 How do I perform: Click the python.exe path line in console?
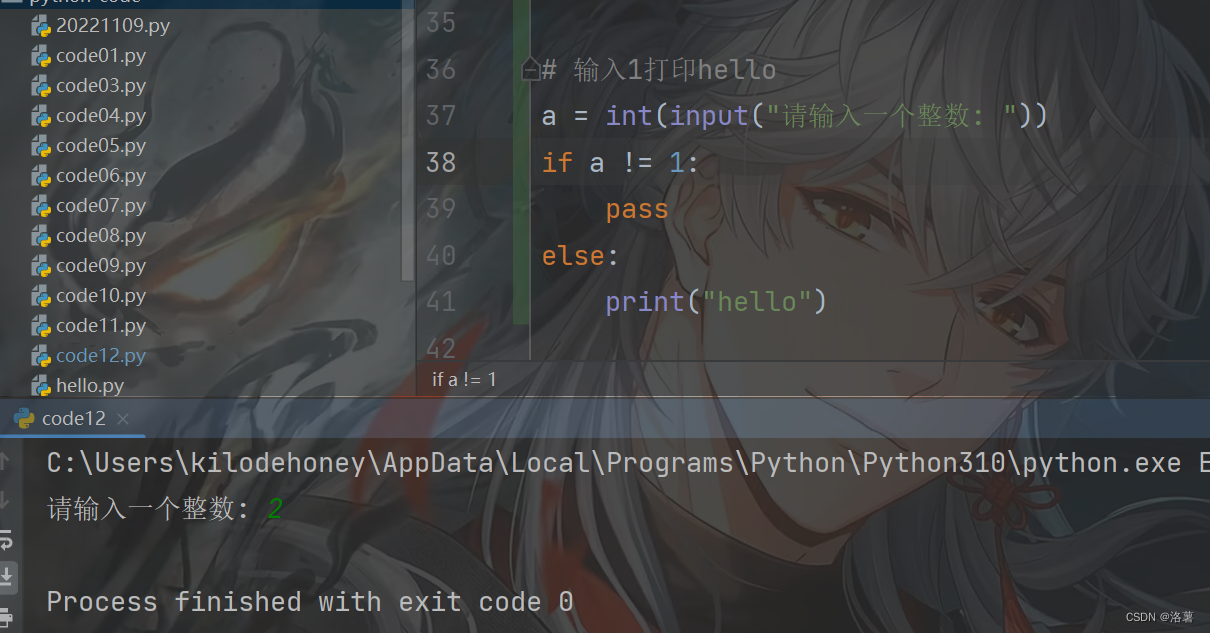[628, 463]
